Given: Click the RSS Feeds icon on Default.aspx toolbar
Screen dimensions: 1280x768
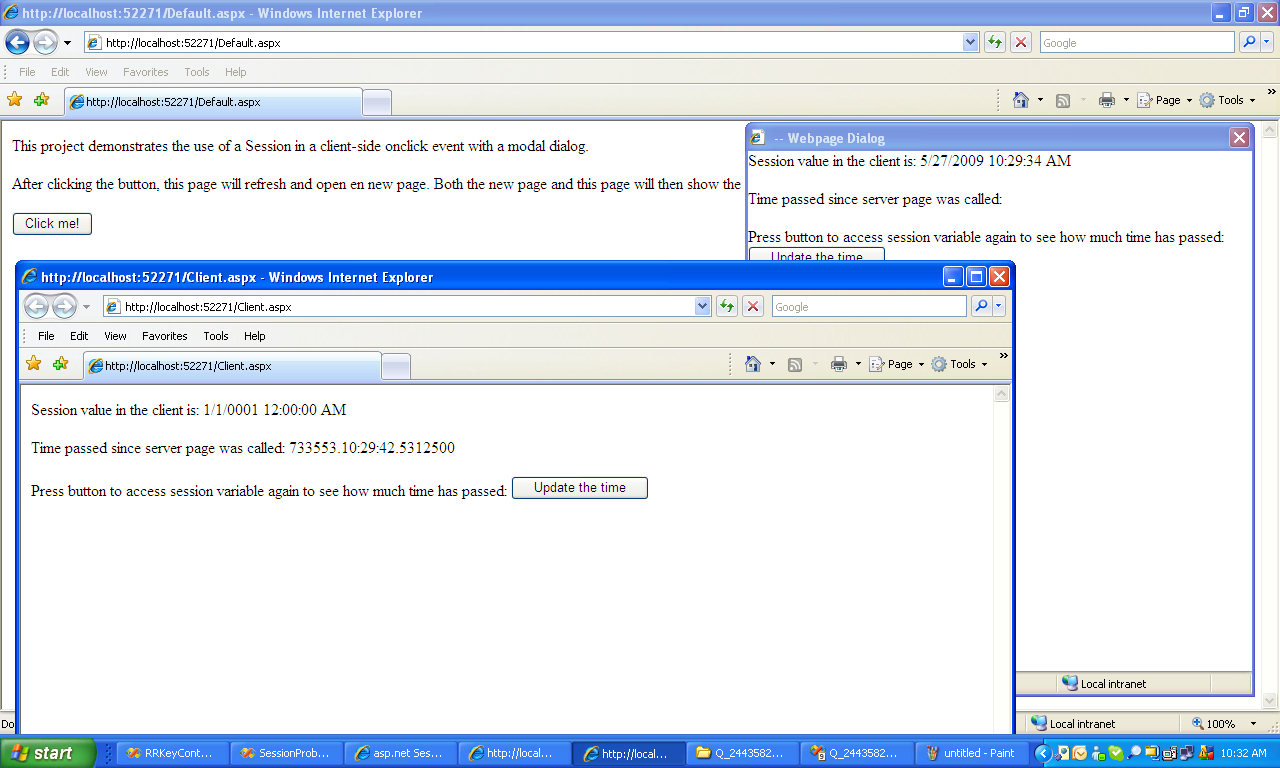Looking at the screenshot, I should coord(1063,100).
